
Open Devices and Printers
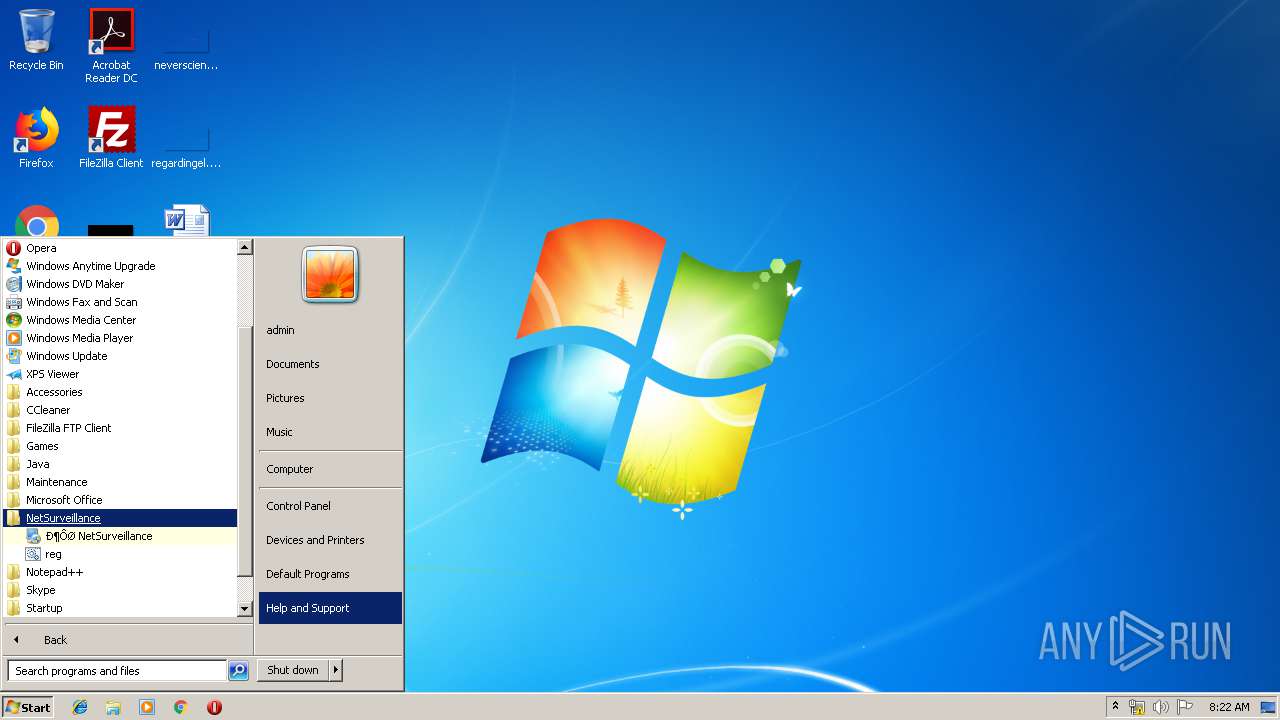[330, 540]
